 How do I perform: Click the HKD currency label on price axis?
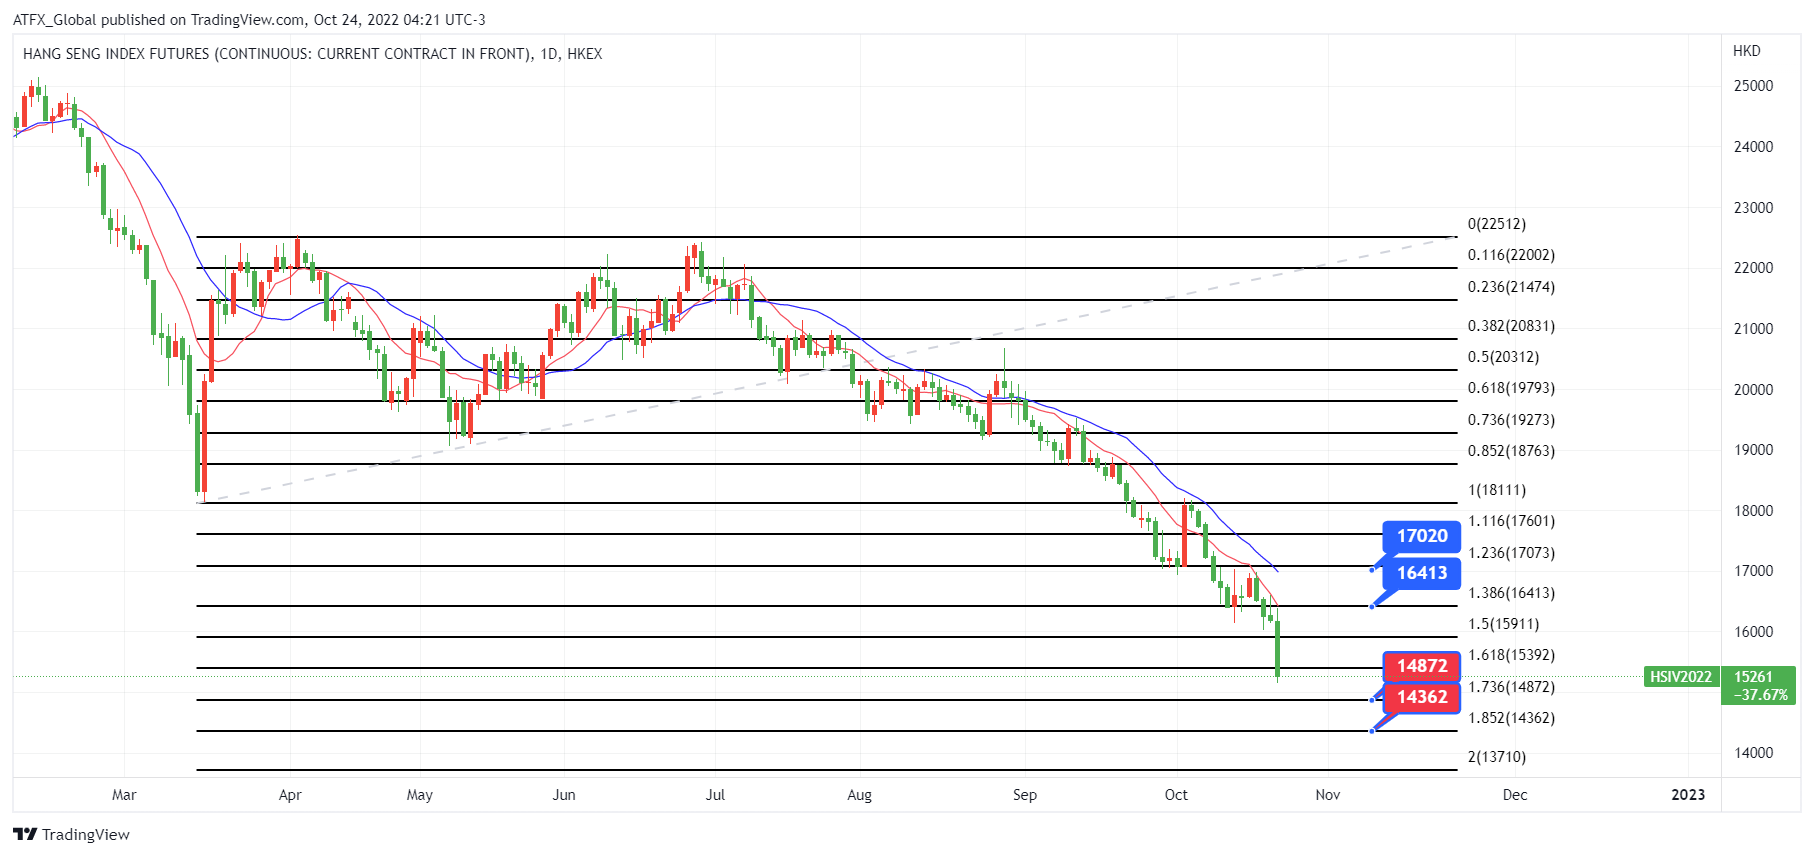(1747, 51)
